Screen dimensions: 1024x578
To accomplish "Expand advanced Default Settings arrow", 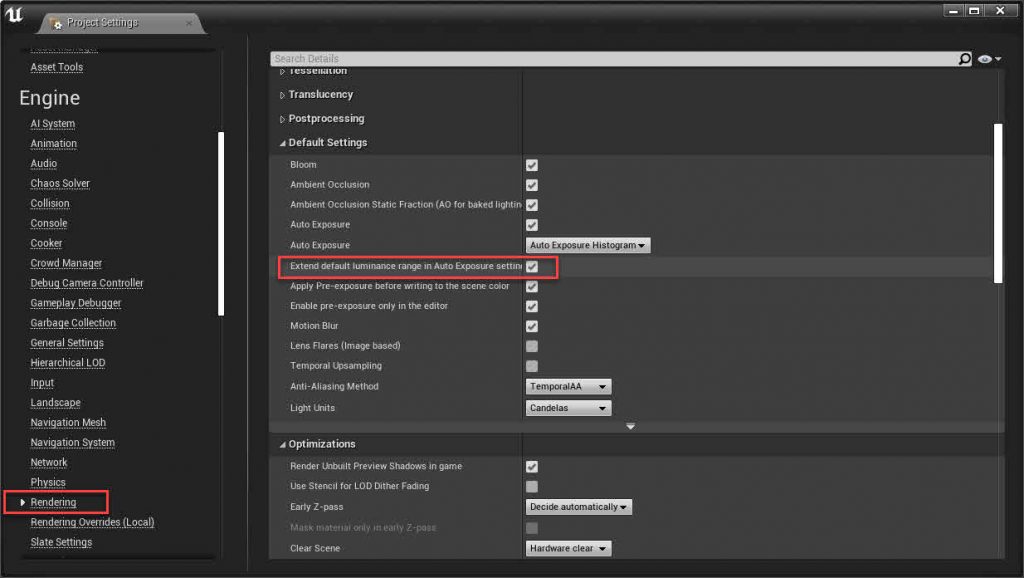I will 630,427.
